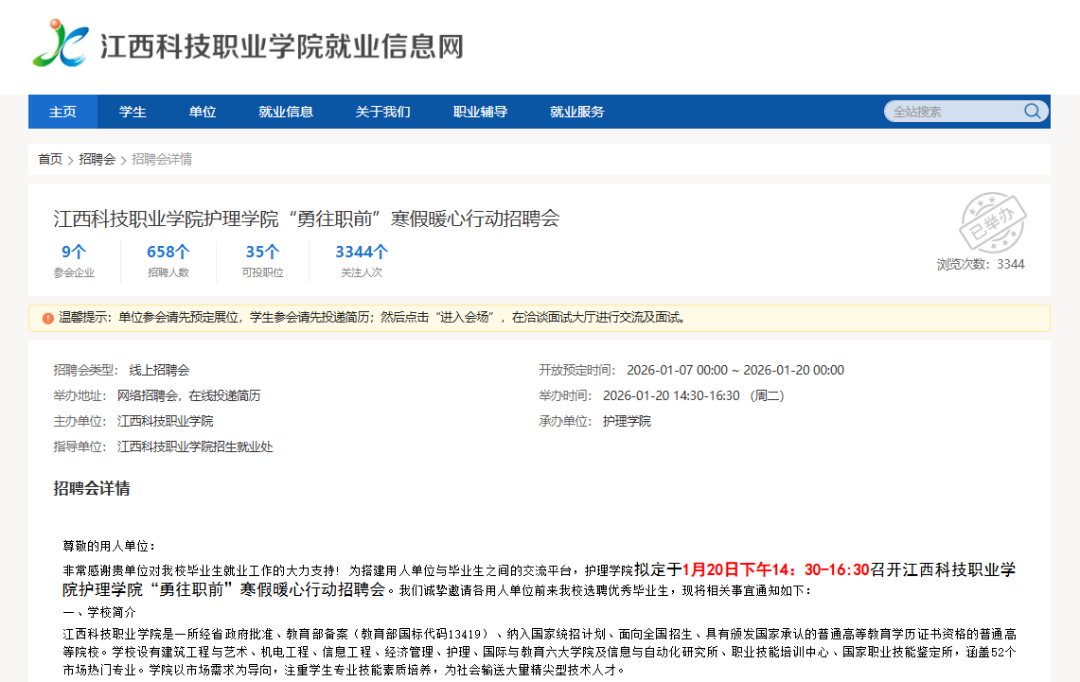Click the search magnifier icon
This screenshot has height=682, width=1080.
1032,111
